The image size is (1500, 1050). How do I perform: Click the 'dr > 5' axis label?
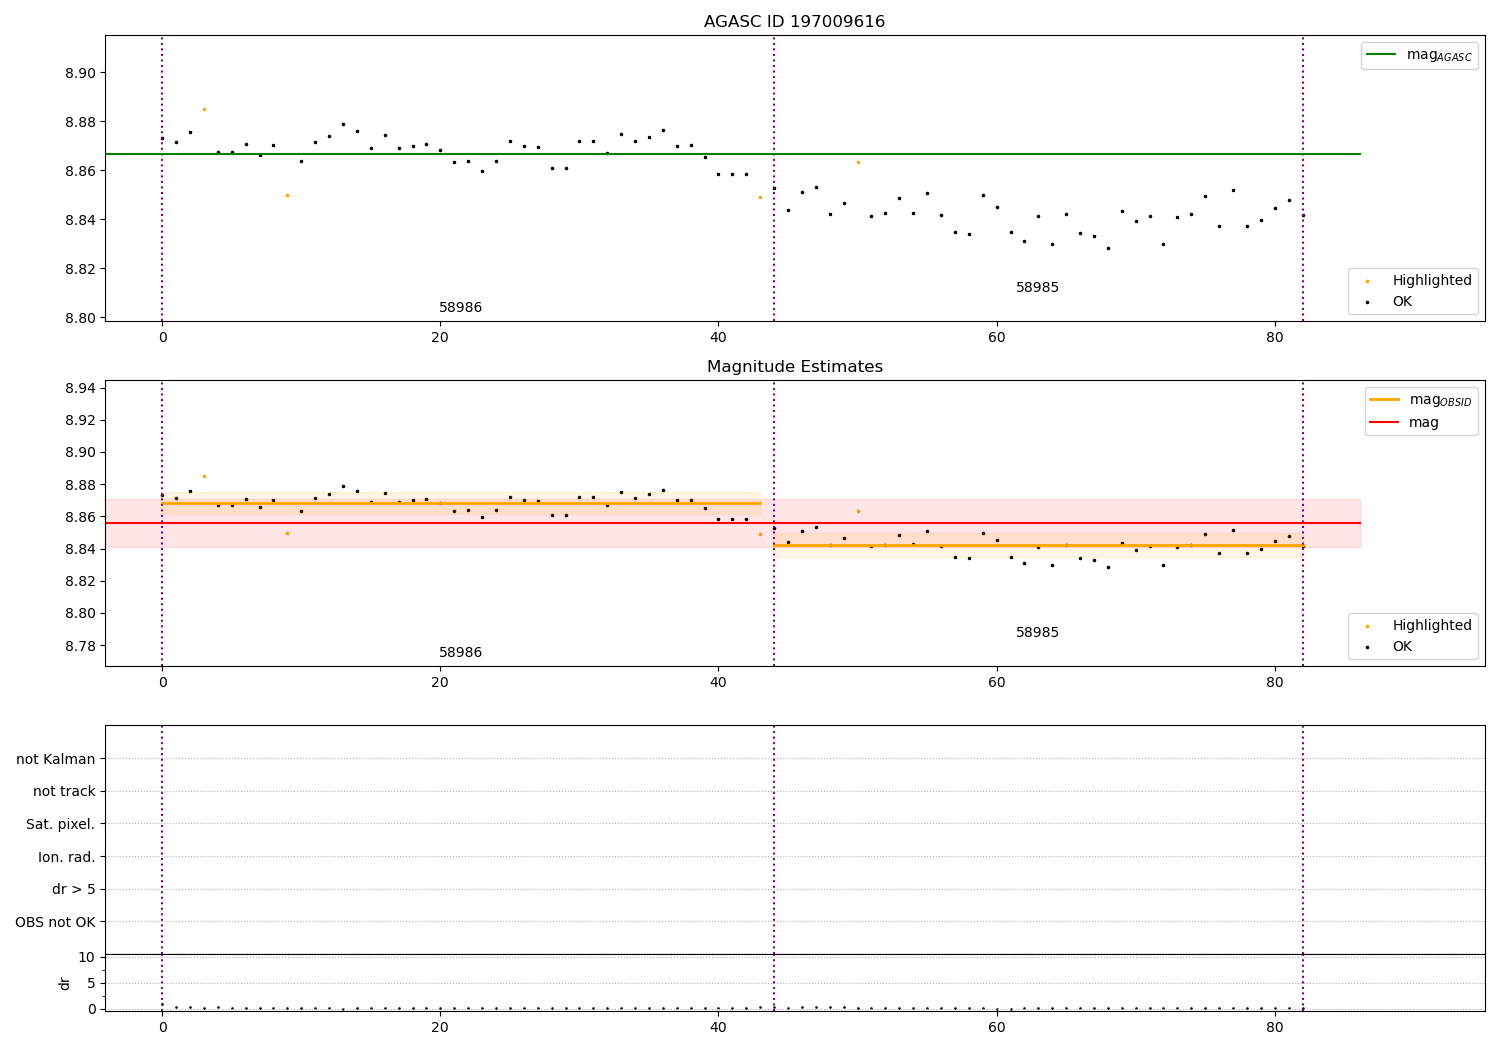point(74,889)
